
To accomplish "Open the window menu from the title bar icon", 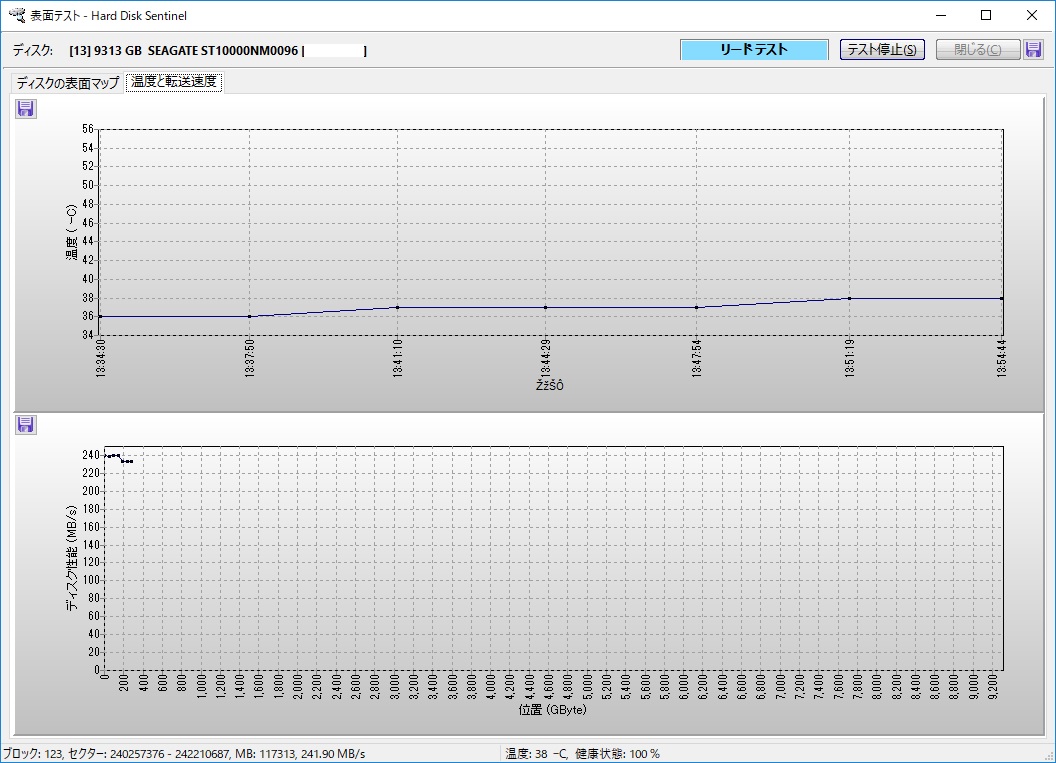I will pos(16,15).
